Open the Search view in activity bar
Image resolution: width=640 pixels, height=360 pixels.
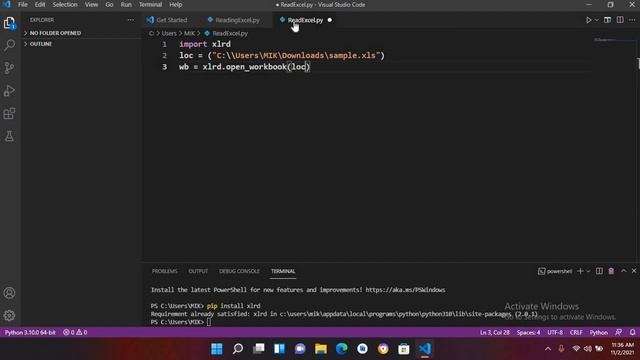pos(9,45)
